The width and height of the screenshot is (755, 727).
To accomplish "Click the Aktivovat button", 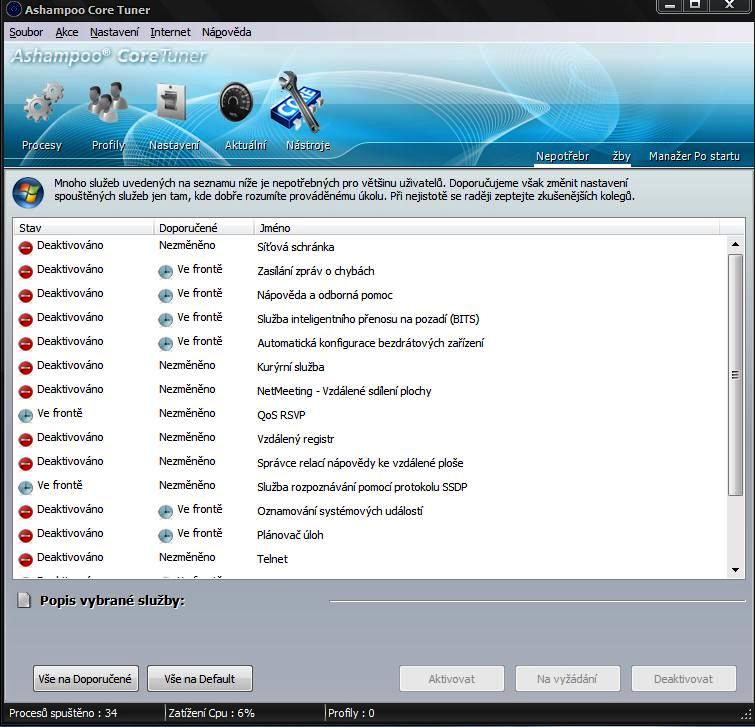I will tap(452, 679).
